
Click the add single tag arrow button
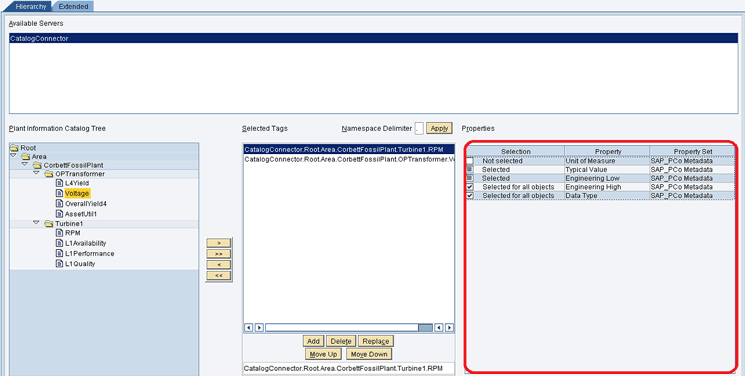(219, 243)
